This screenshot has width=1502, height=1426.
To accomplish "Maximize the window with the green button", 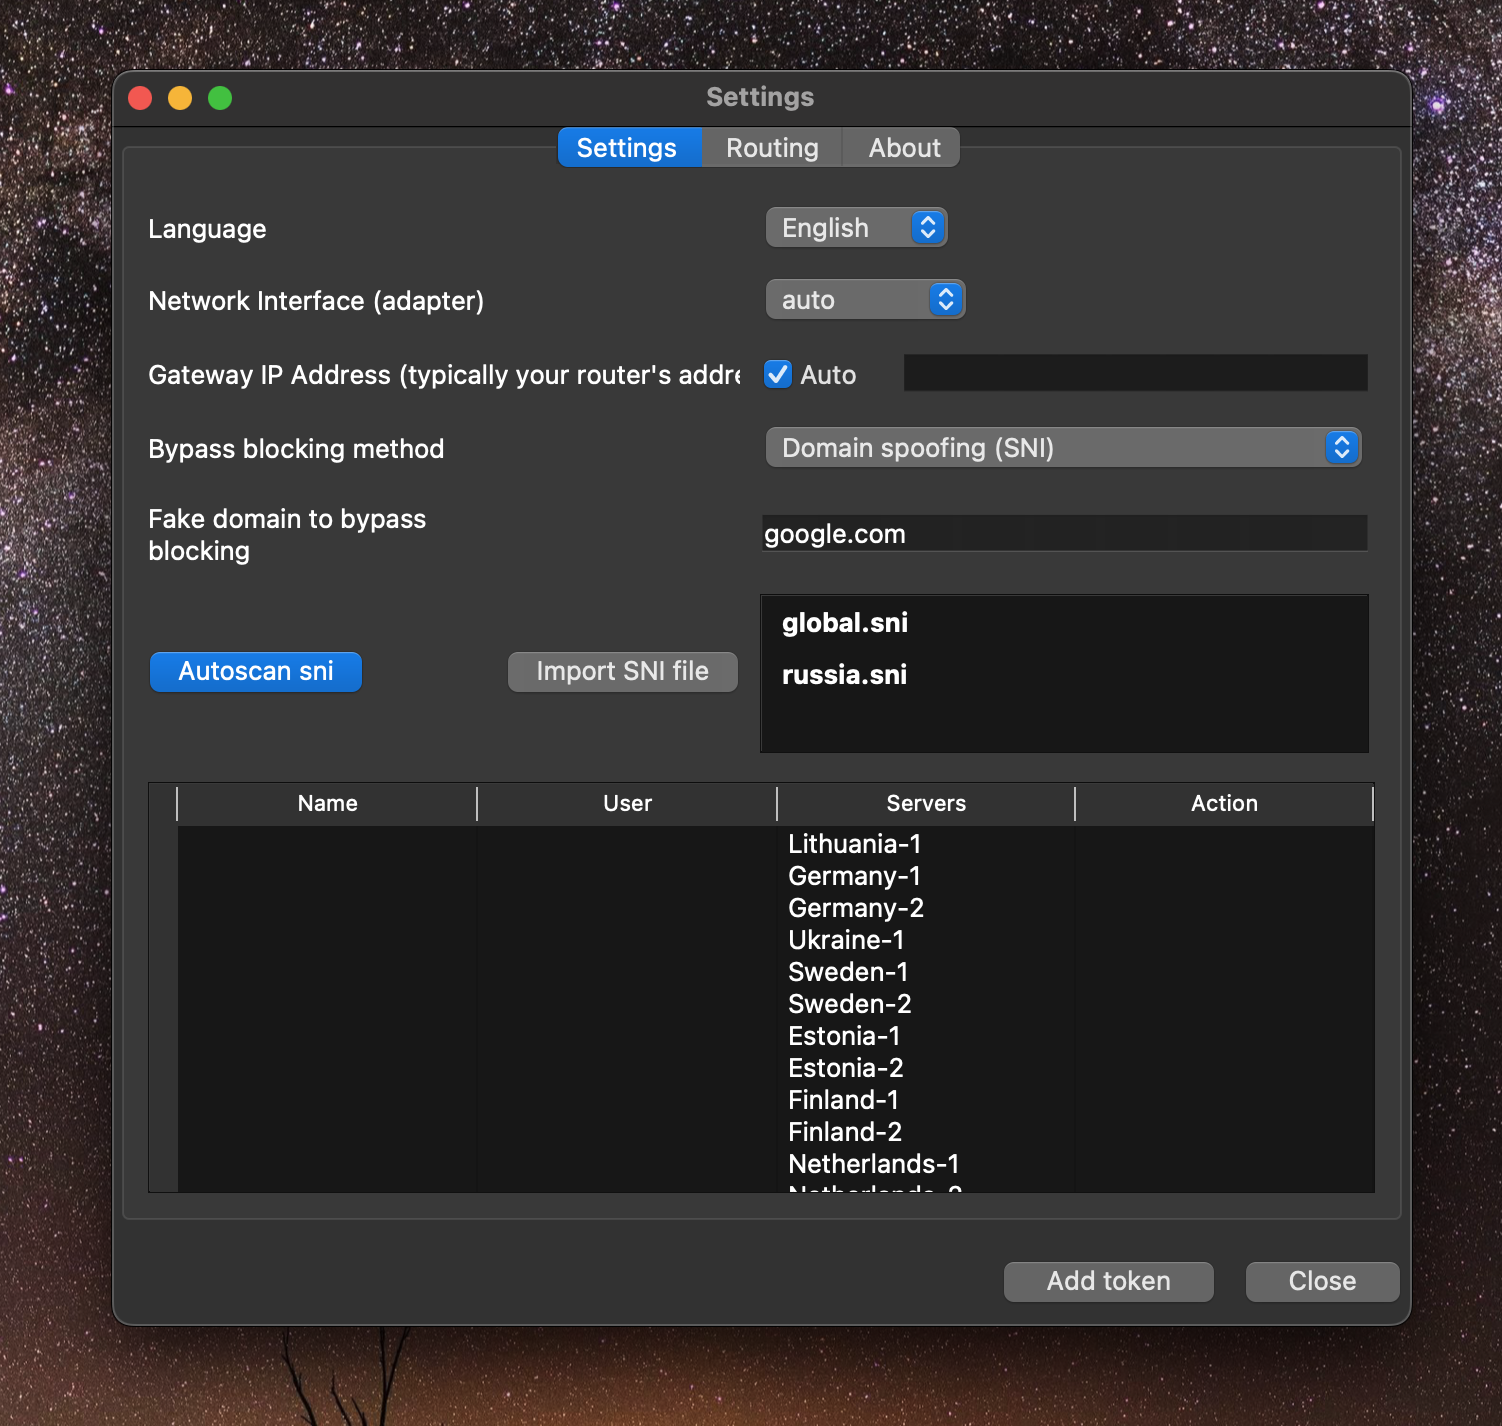I will (220, 98).
